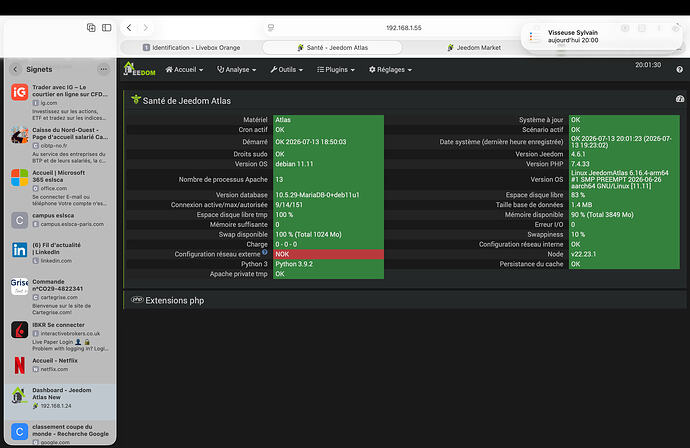The height and width of the screenshot is (448, 690).
Task: Click the benchmark gauge icon in Santé panel
Action: tap(679, 99)
